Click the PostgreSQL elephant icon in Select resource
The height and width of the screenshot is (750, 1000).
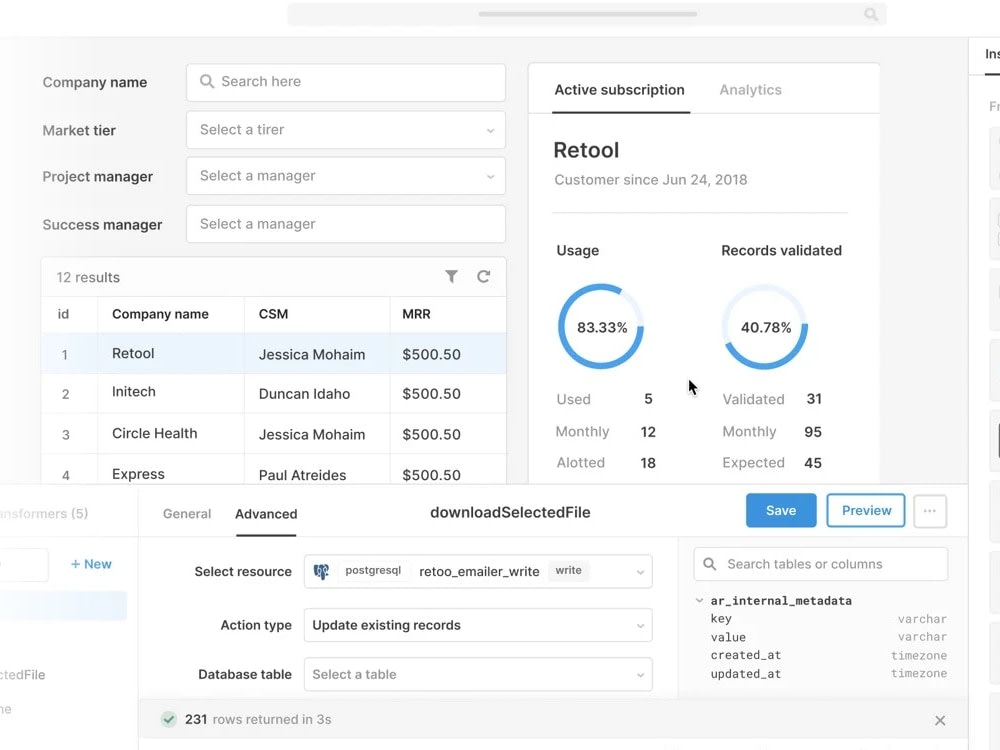[321, 571]
